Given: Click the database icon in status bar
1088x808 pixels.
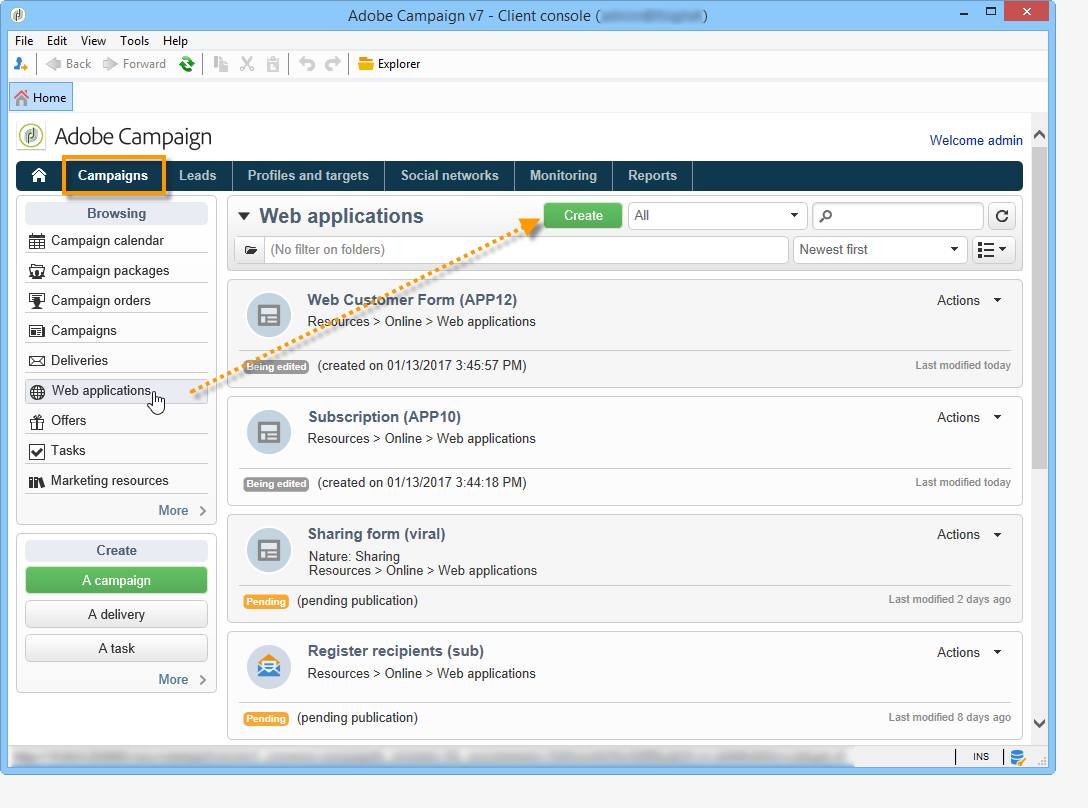Looking at the screenshot, I should pos(1017,757).
